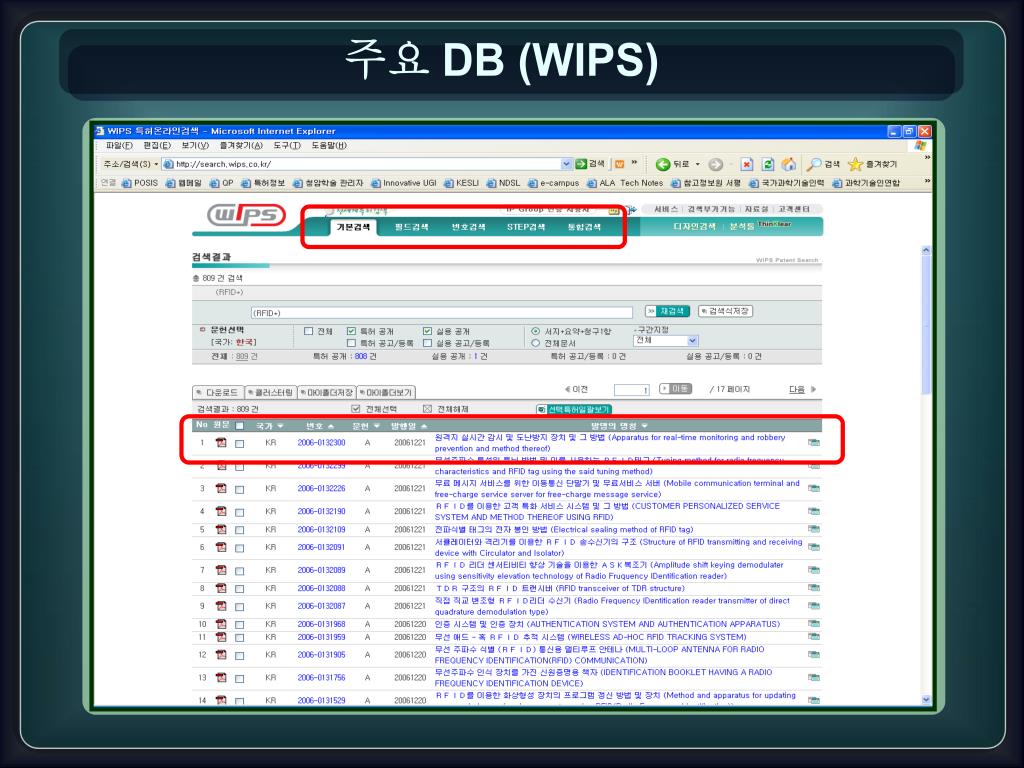Click the page number input field

632,390
